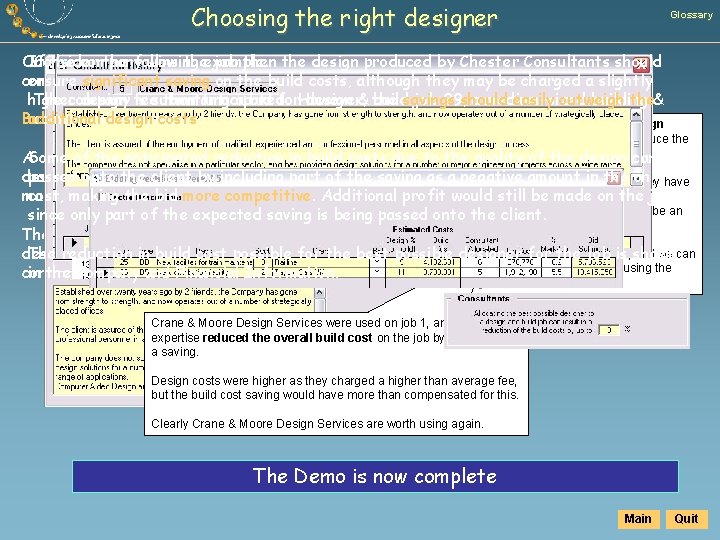Open Bid dropdown in the Railine job row
The width and height of the screenshot is (720, 540).
(377, 262)
